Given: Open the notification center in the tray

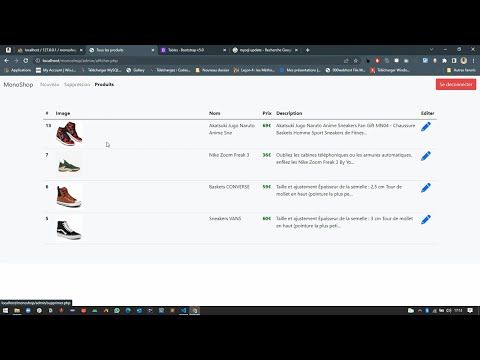Looking at the screenshot, I should [x=470, y=311].
